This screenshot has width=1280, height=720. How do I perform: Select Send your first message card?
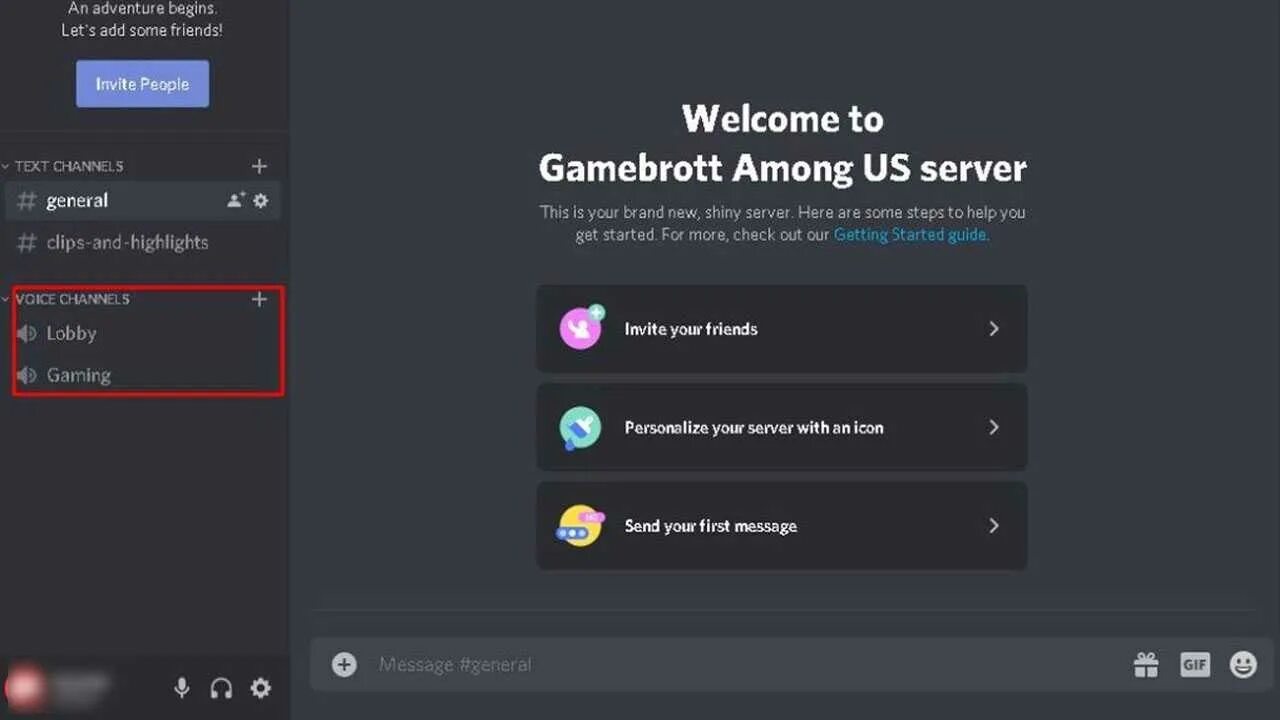pyautogui.click(x=782, y=526)
